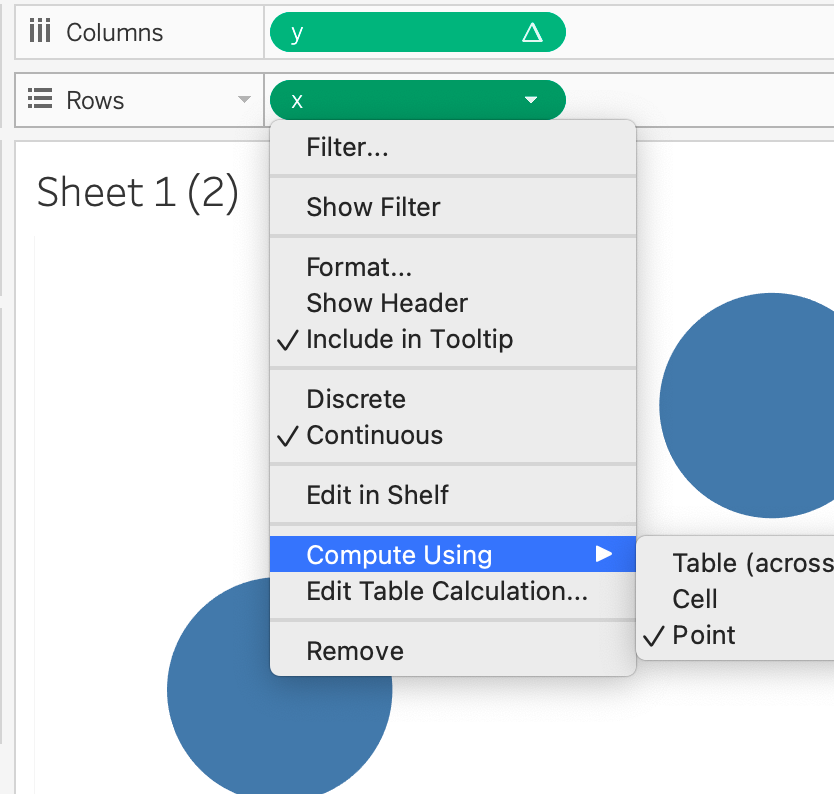The image size is (834, 794).
Task: Choose Point in Compute Using submenu
Action: click(704, 635)
